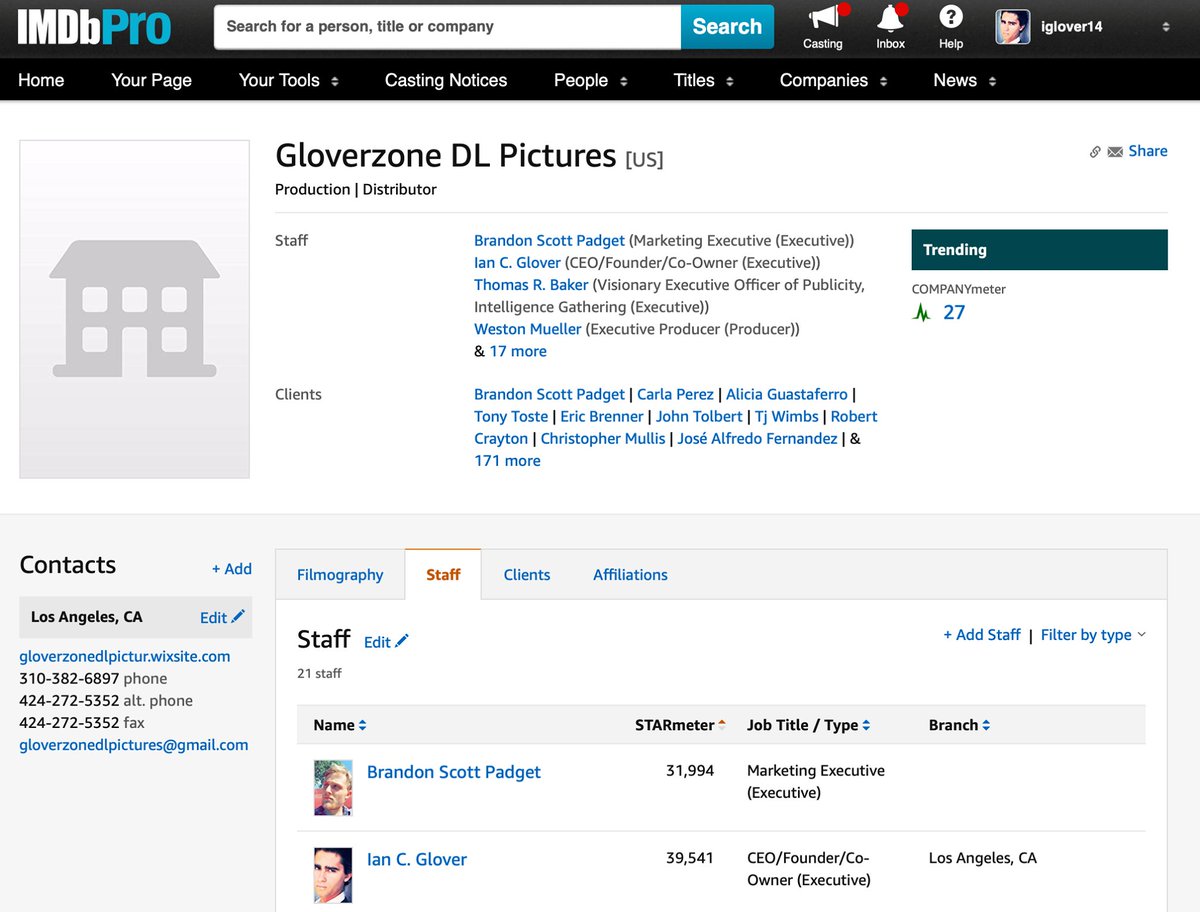Expand the Your Tools menu
Image resolution: width=1200 pixels, height=912 pixels.
tap(289, 80)
